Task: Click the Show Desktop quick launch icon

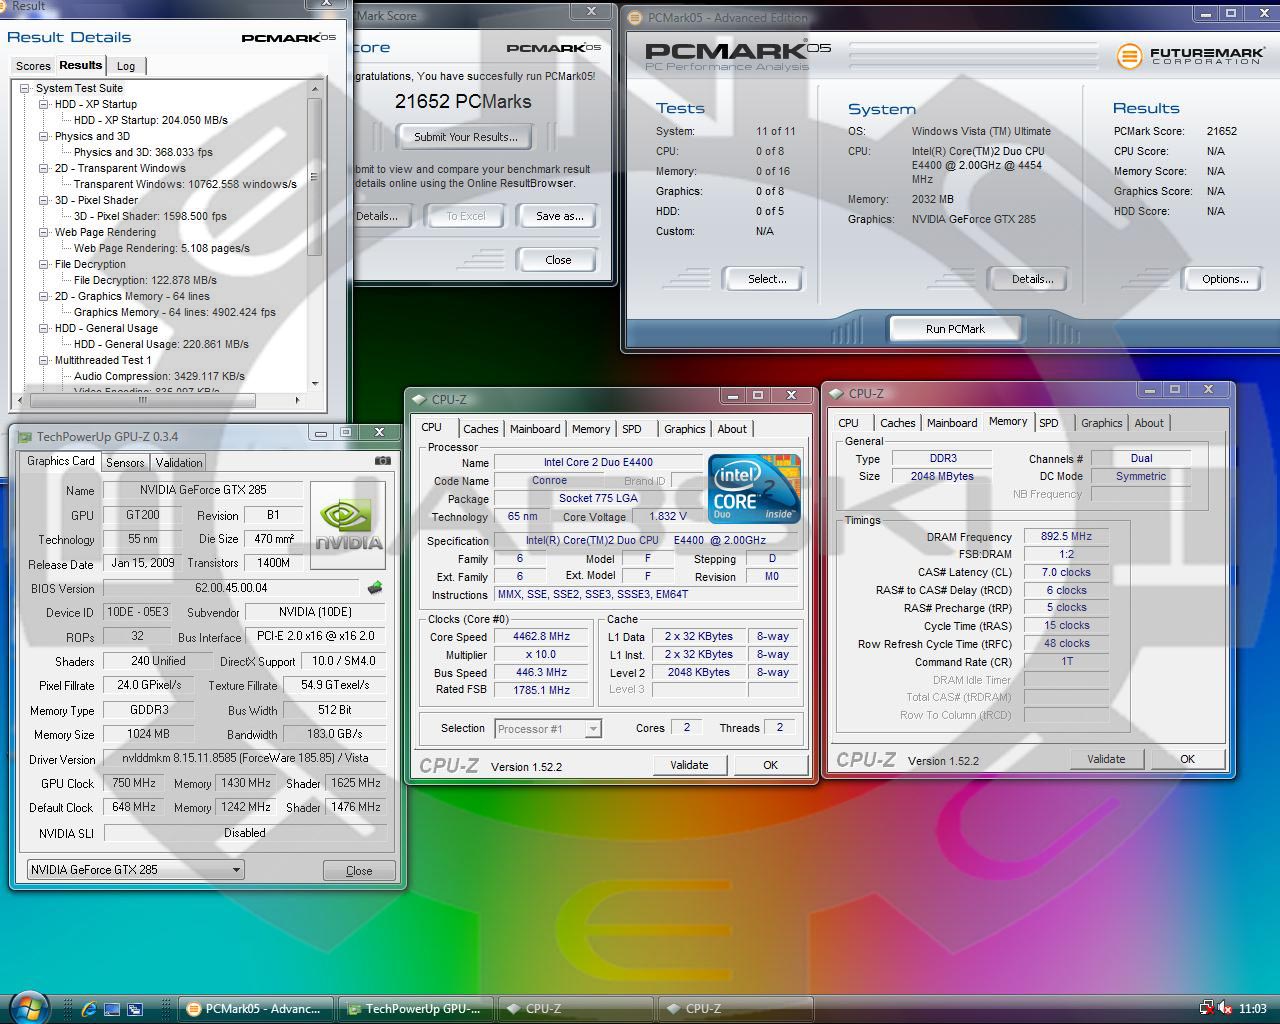Action: click(112, 1009)
